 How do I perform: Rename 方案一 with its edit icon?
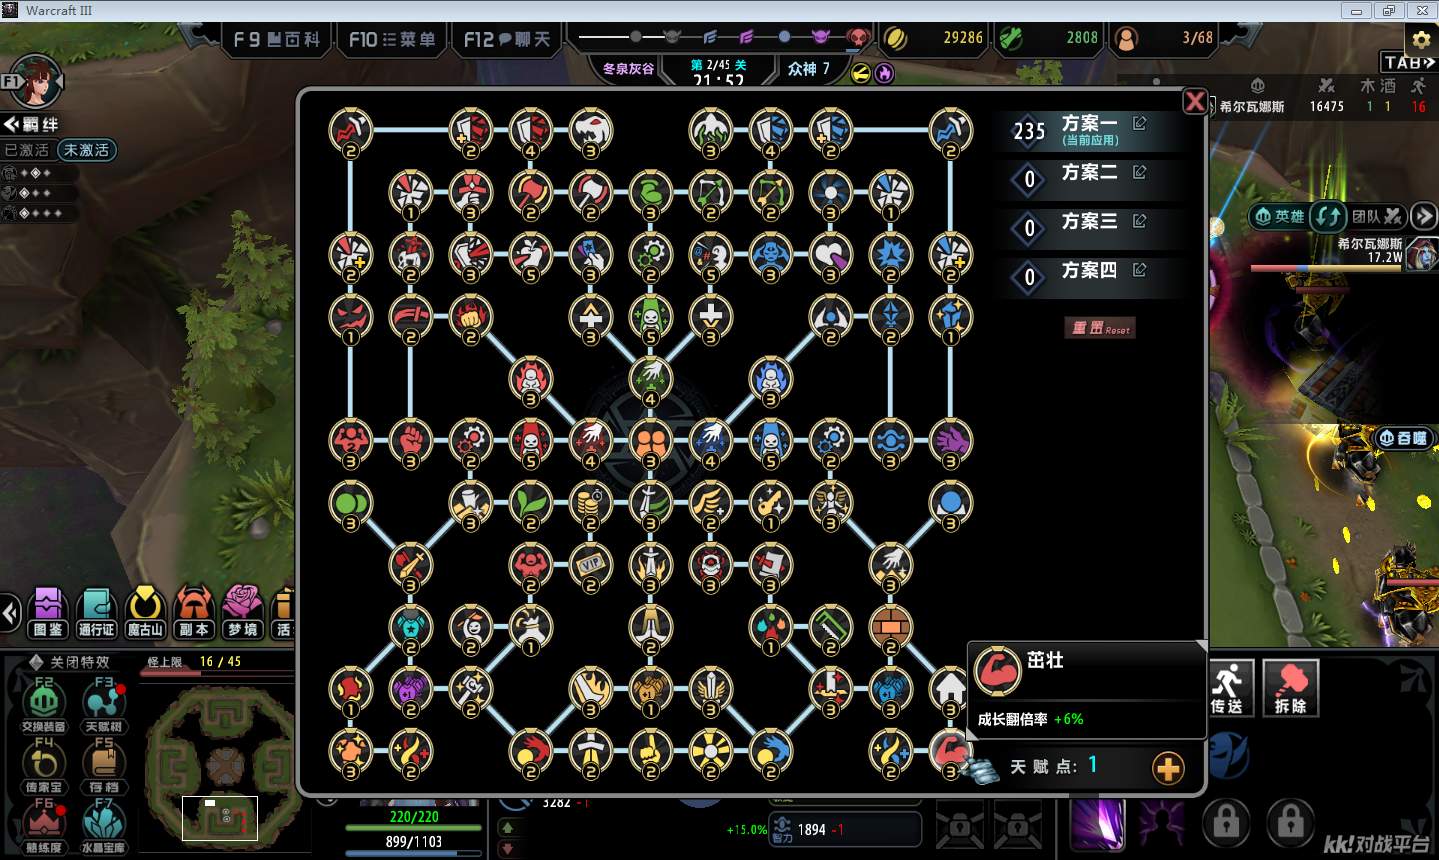point(1140,123)
